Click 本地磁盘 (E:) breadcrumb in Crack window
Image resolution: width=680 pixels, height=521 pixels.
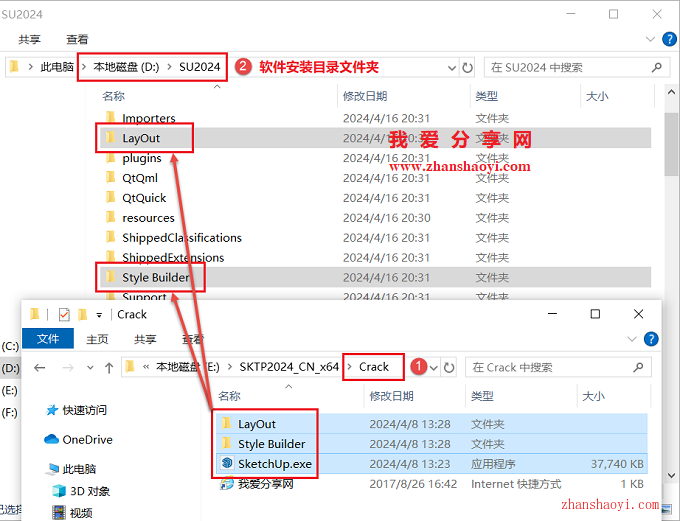pos(188,367)
